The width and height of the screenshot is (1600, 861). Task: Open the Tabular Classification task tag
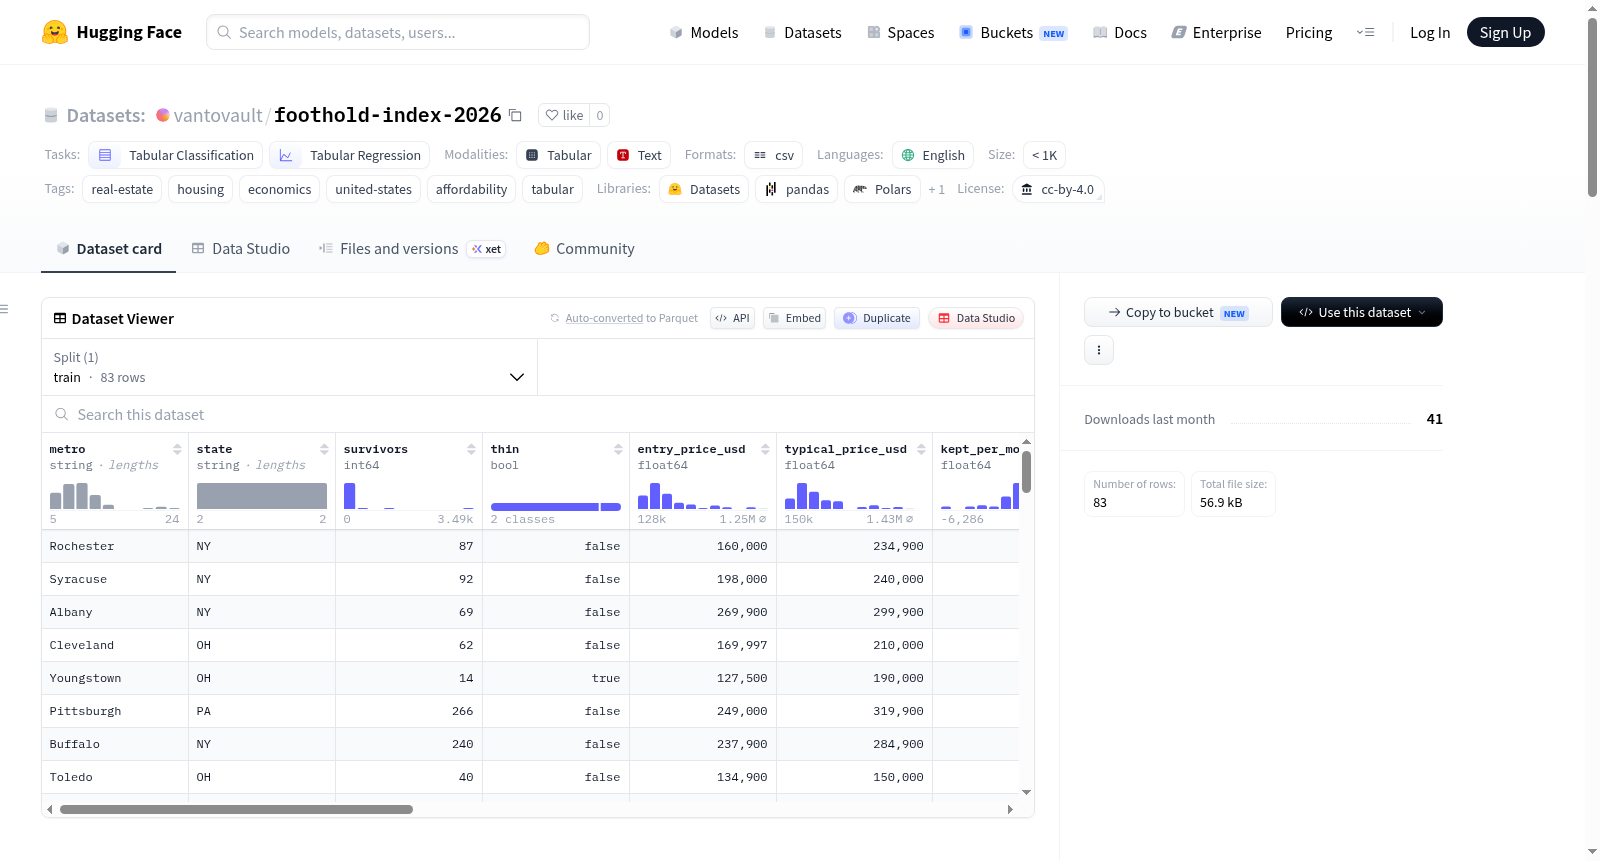pyautogui.click(x=176, y=155)
